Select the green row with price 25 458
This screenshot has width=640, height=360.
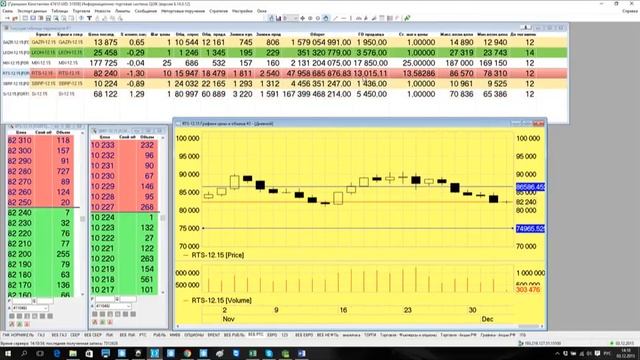click(284, 53)
